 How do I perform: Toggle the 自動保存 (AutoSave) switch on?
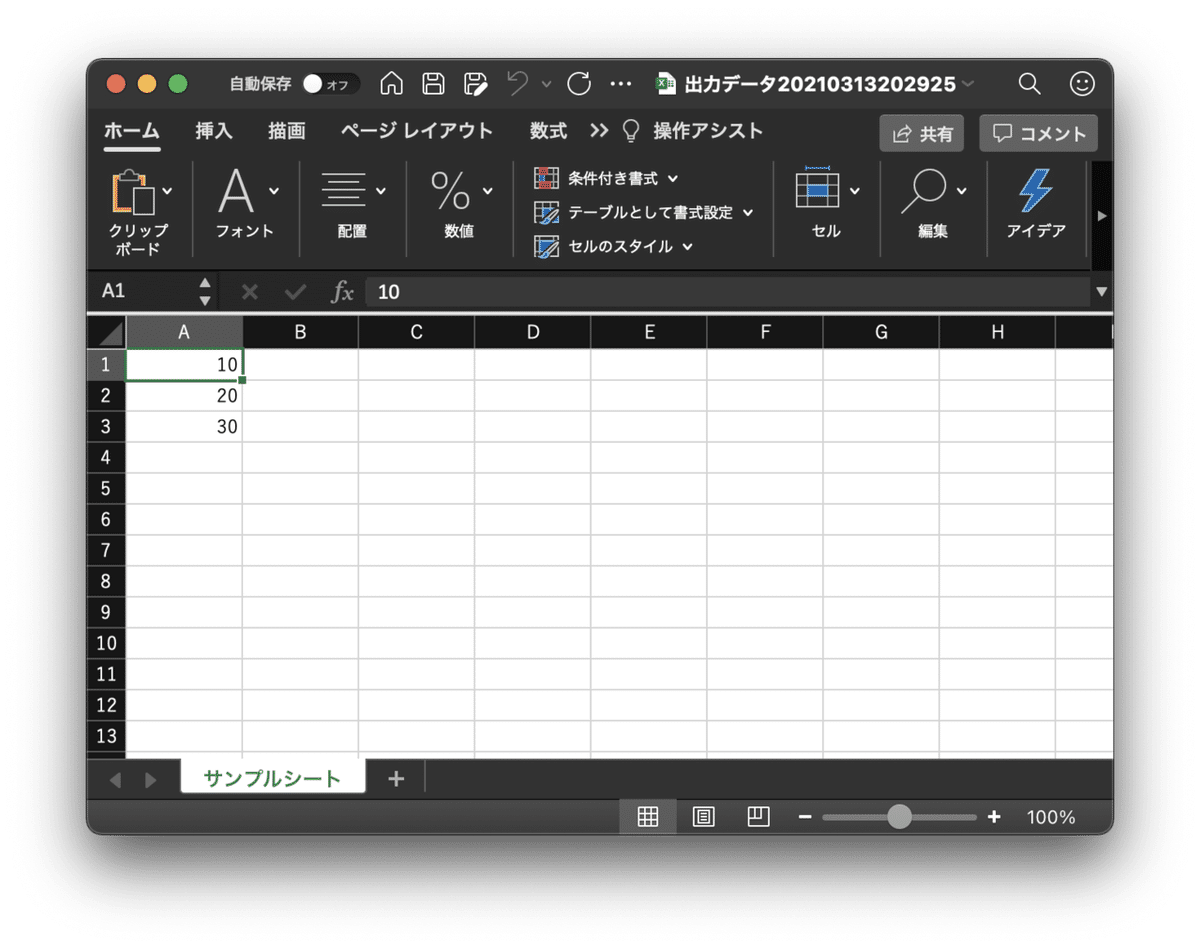click(331, 84)
